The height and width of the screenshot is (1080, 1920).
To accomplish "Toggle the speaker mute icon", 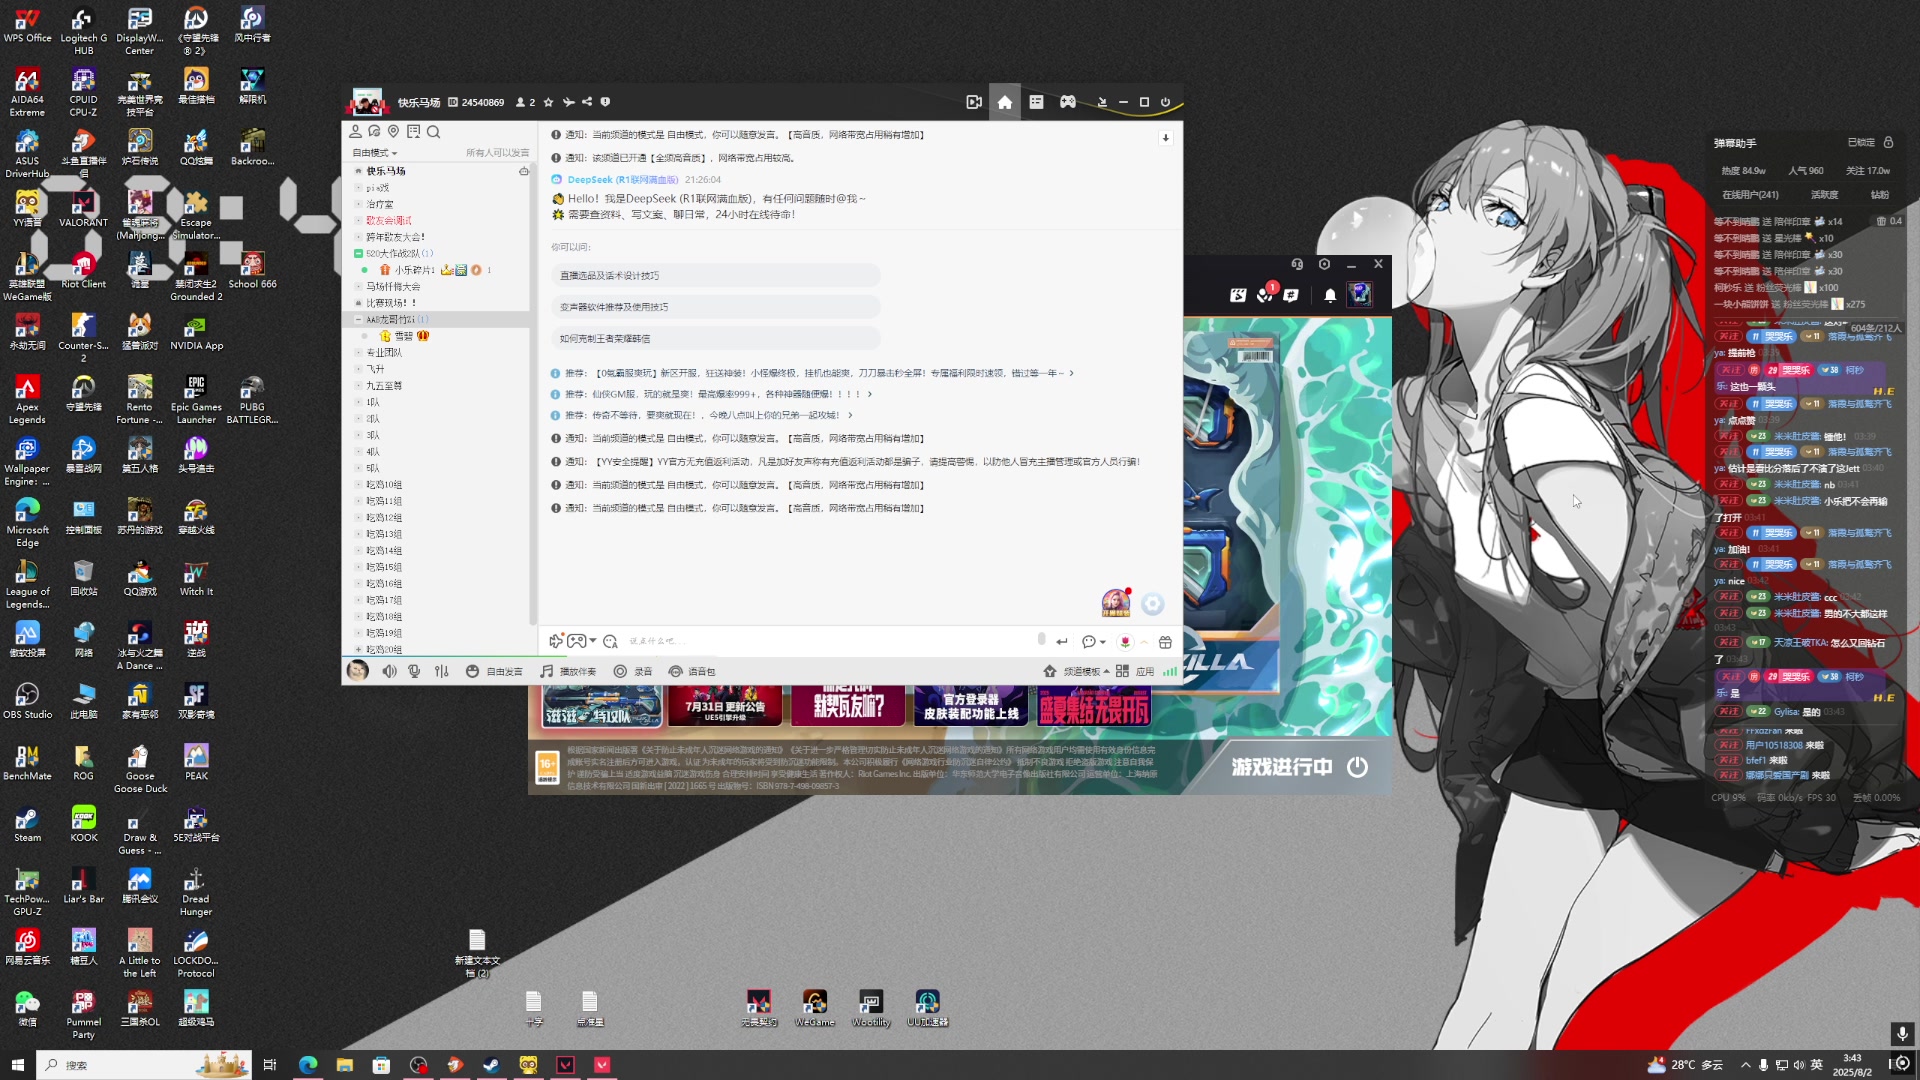I will click(389, 672).
